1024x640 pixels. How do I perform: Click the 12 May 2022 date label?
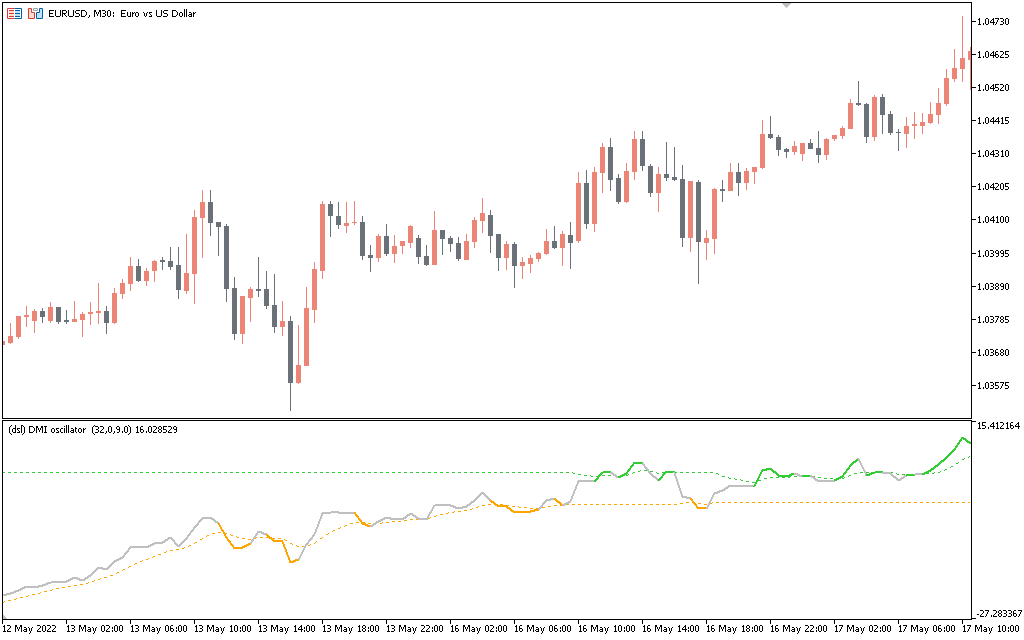32,629
